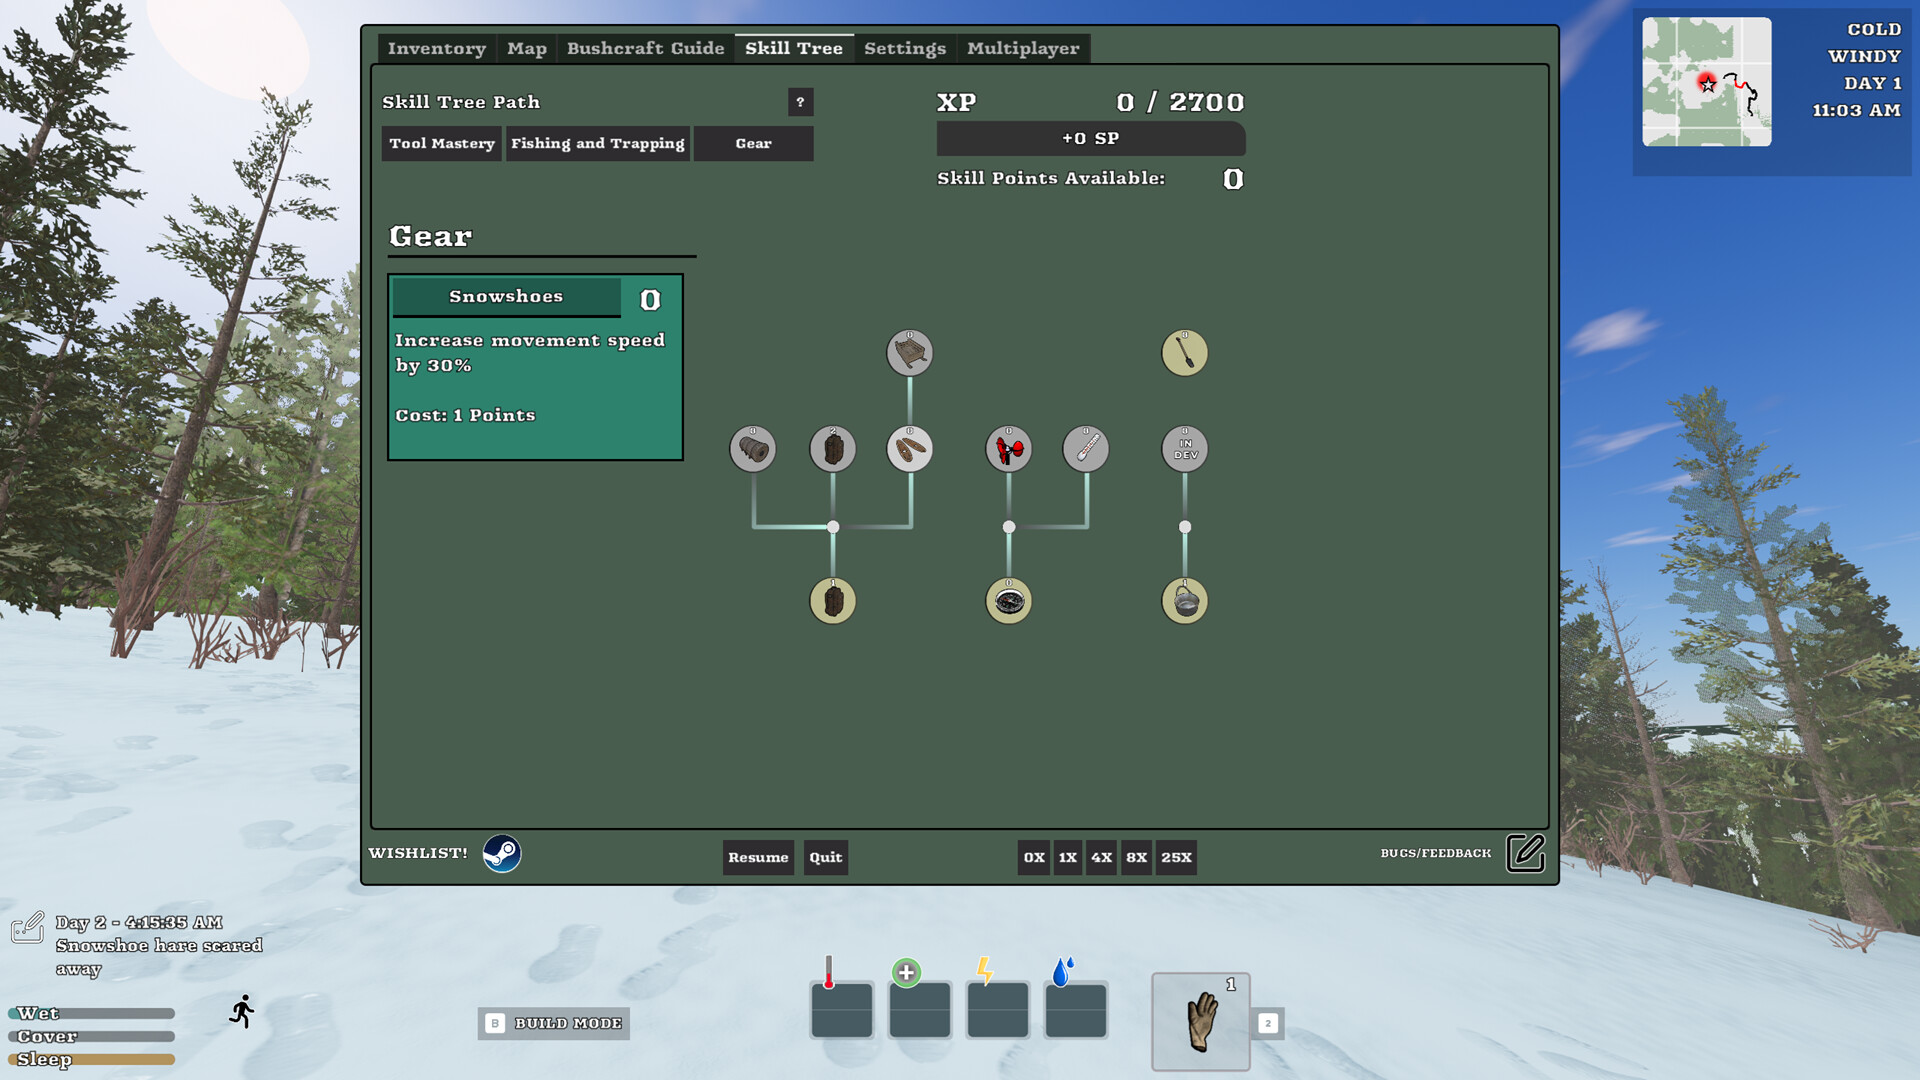Image resolution: width=1920 pixels, height=1080 pixels.
Task: Open the Steam wishlist icon
Action: pos(501,854)
